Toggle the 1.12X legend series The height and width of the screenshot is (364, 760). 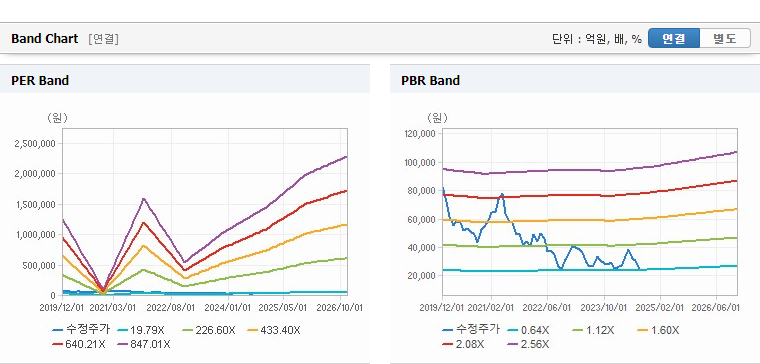pyautogui.click(x=593, y=330)
